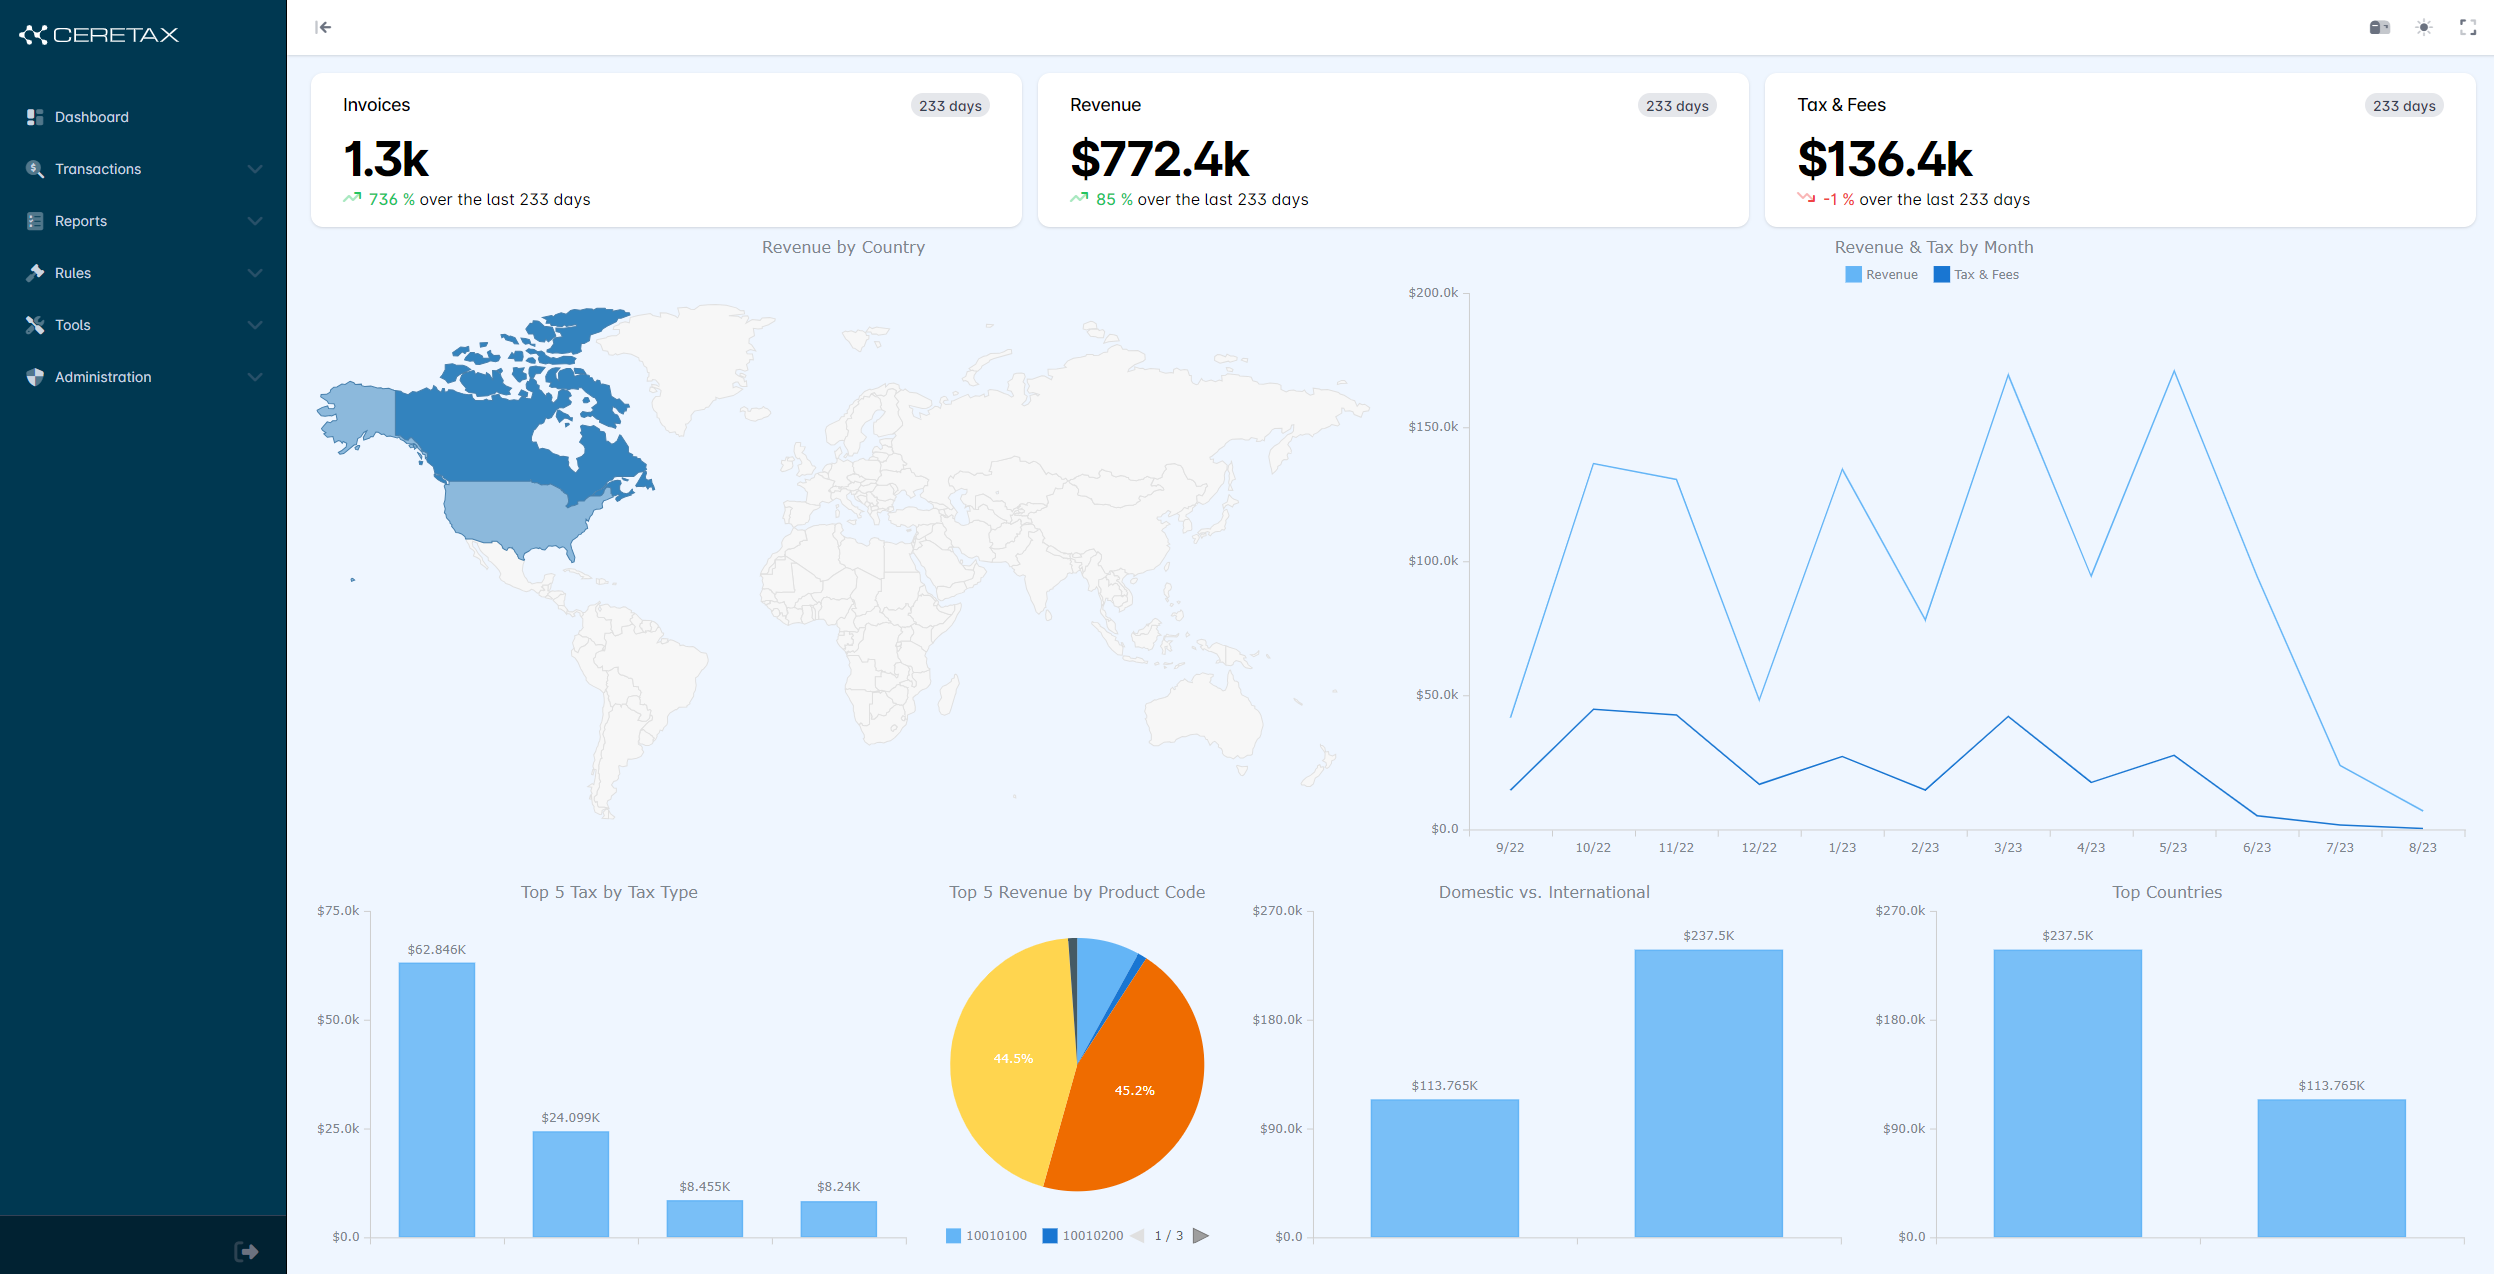Click the Revenue 233 days badge
2494x1274 pixels.
point(1677,106)
